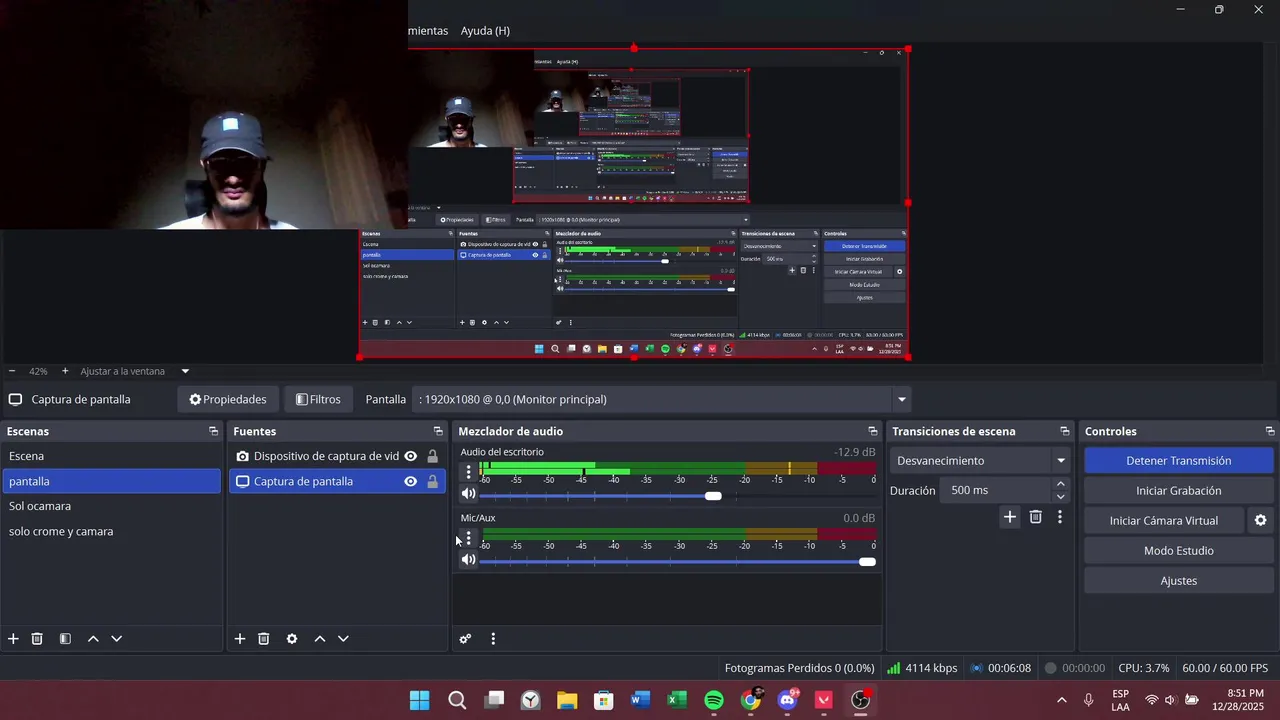The width and height of the screenshot is (1280, 720).
Task: Click the Captura de pantalla source row
Action: 337,481
